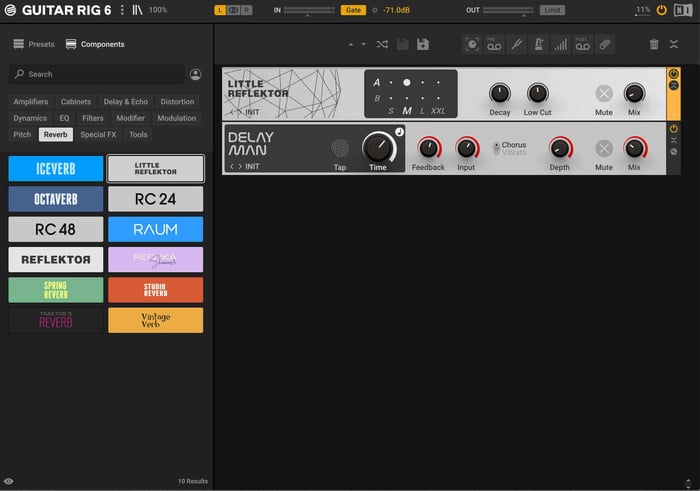
Task: Choose the Special FX category
Action: pyautogui.click(x=98, y=134)
